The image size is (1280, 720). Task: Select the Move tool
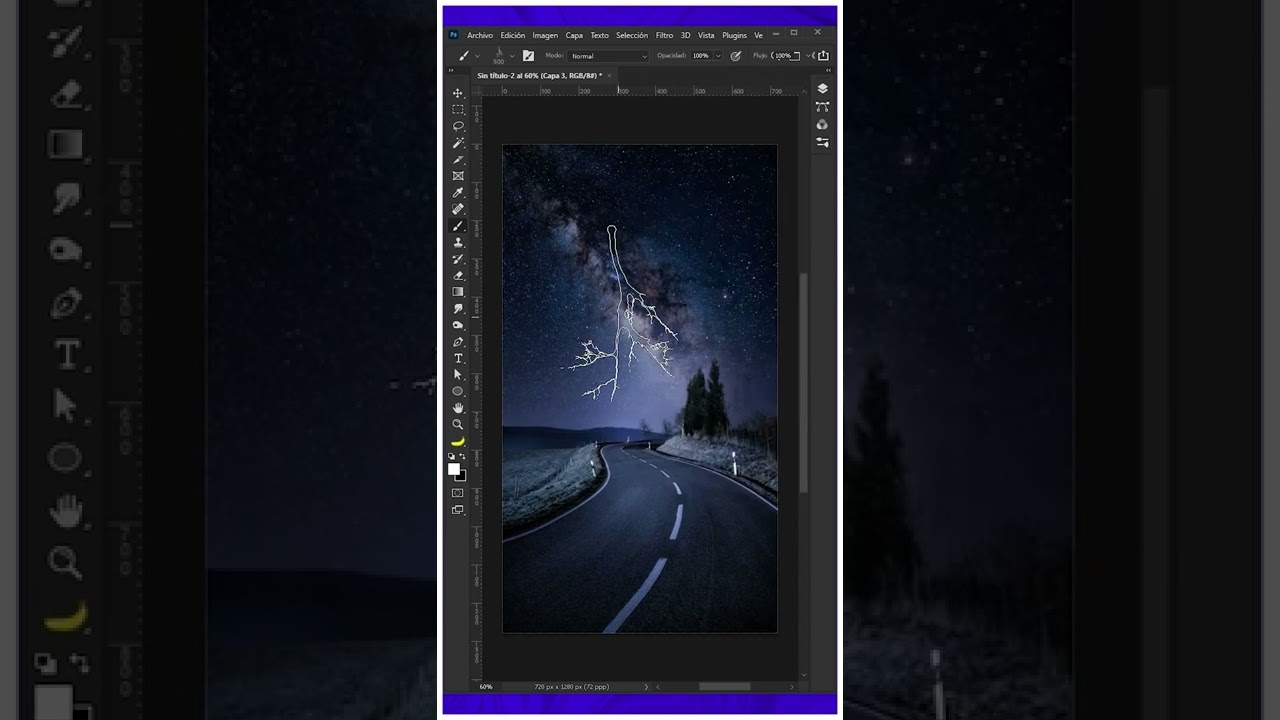458,93
